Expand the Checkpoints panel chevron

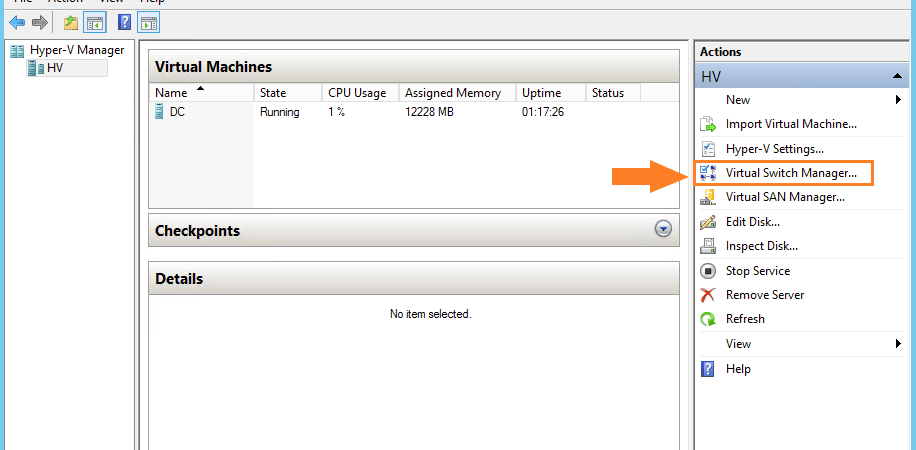[x=663, y=230]
